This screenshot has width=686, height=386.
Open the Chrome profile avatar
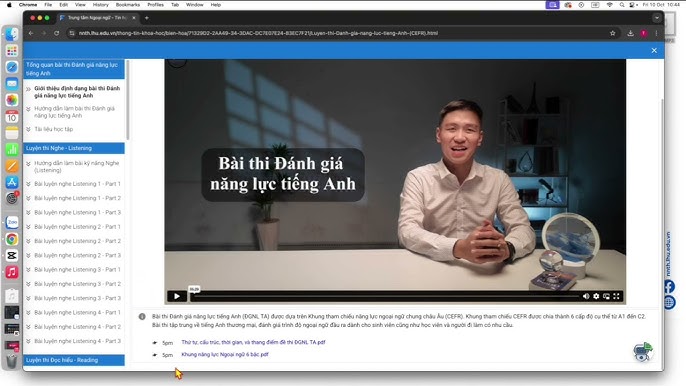[x=644, y=33]
